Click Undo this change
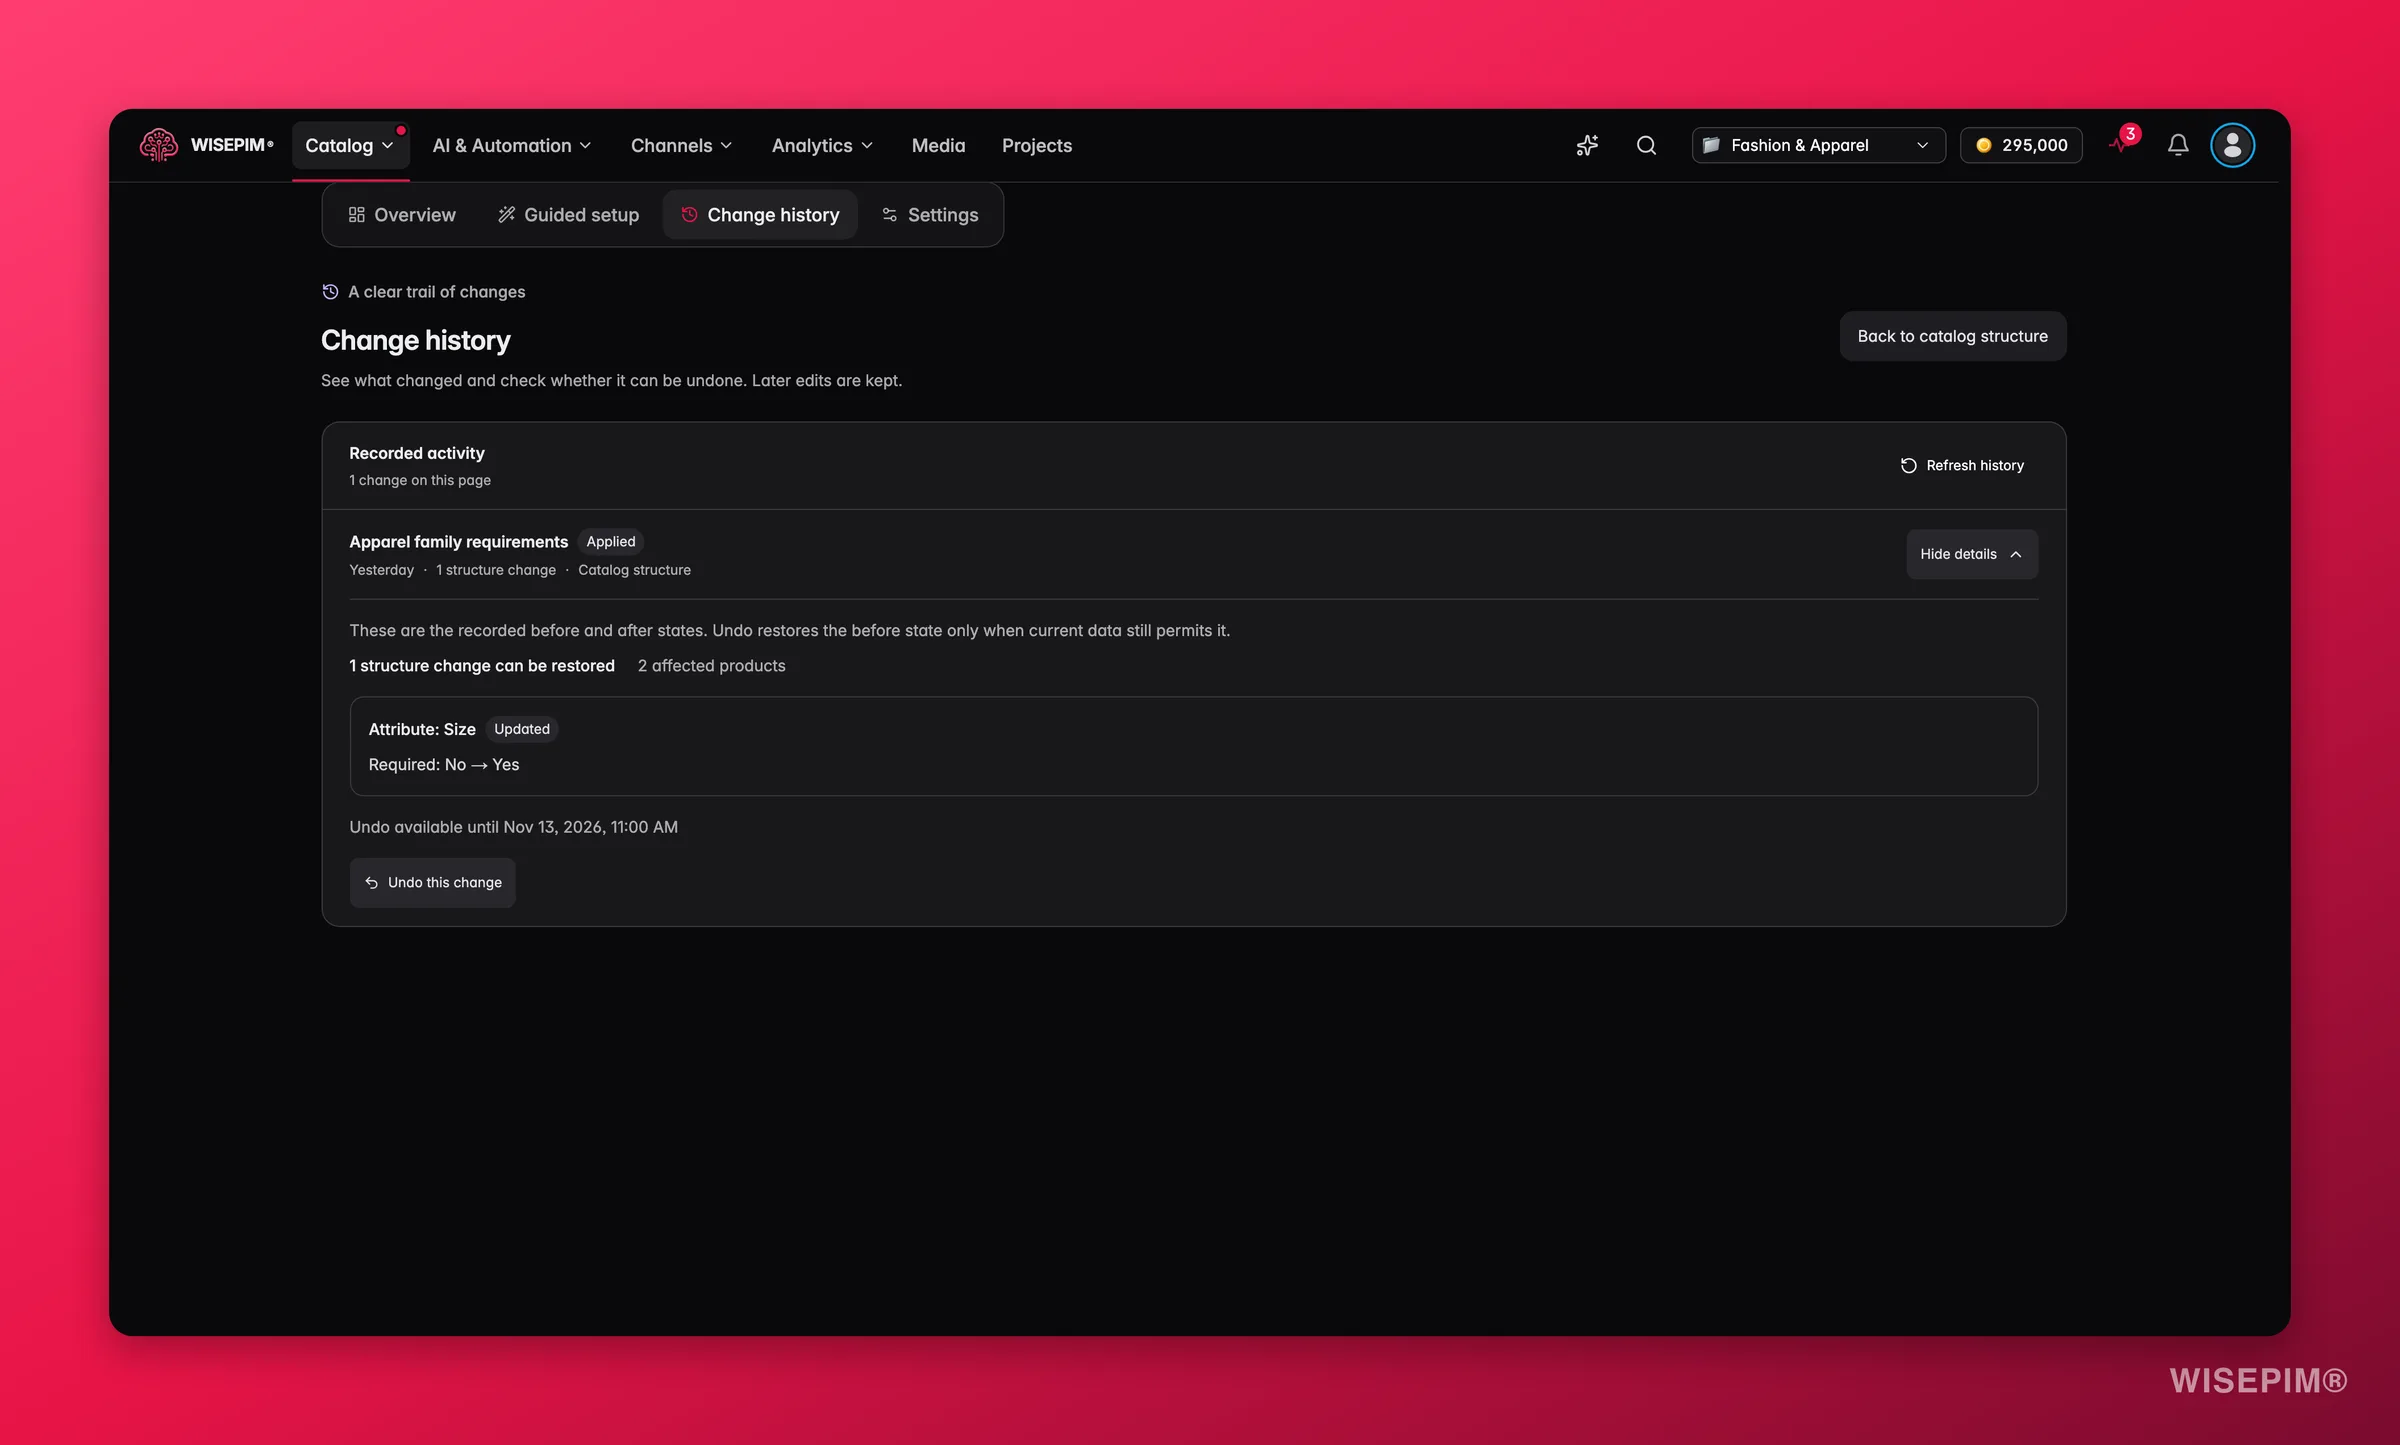2400x1445 pixels. coord(433,882)
